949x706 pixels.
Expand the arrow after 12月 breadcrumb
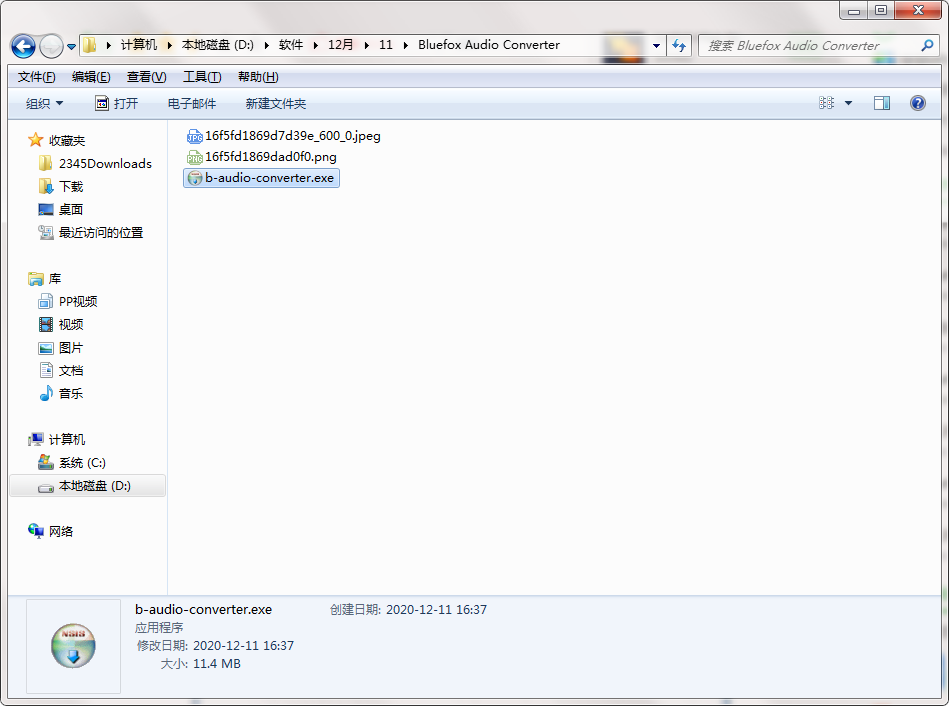pos(367,45)
